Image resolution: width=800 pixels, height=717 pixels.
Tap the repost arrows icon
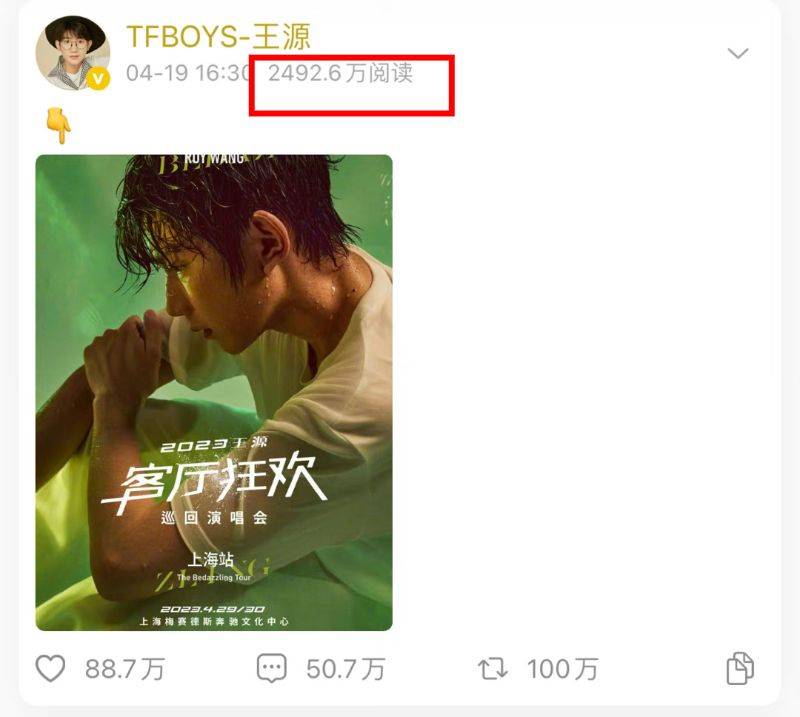pyautogui.click(x=493, y=669)
